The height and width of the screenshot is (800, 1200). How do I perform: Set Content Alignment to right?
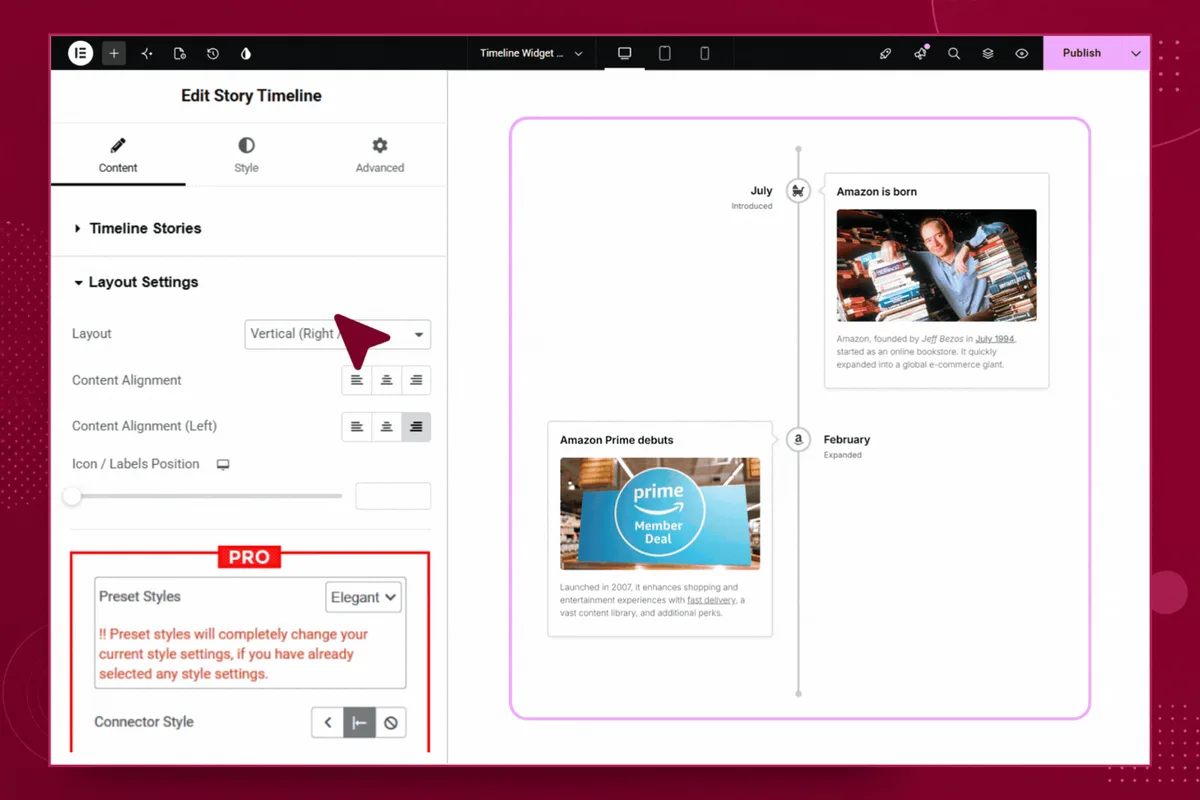click(x=416, y=380)
